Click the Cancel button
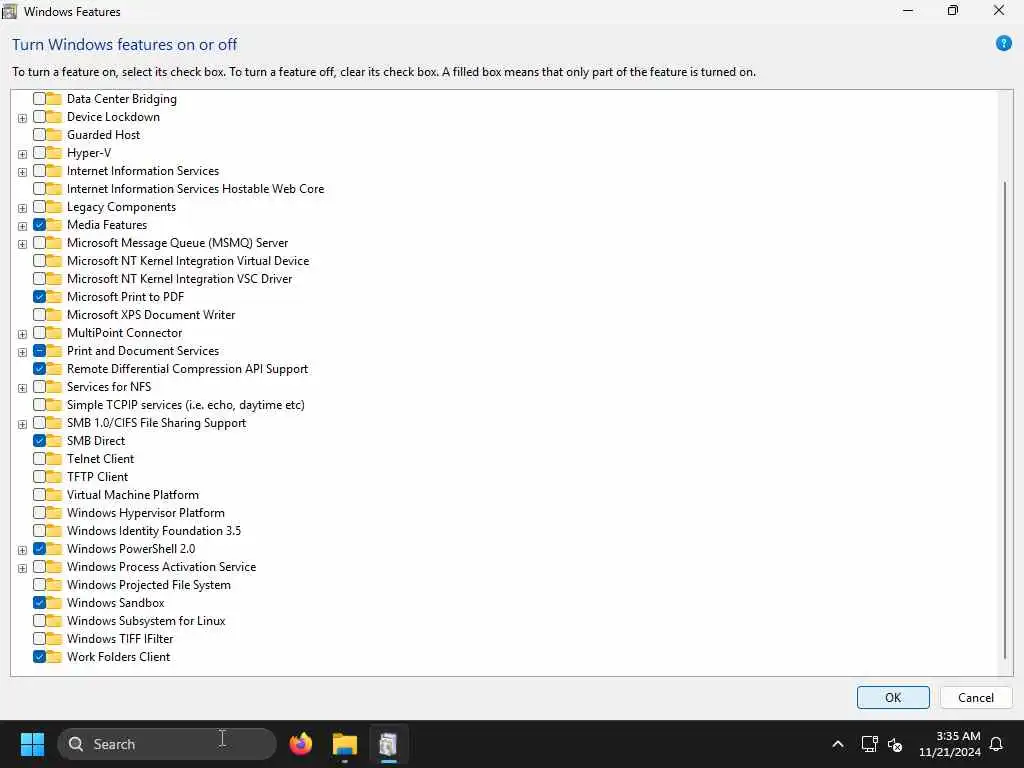Screen dimensions: 1024x768 tap(976, 697)
